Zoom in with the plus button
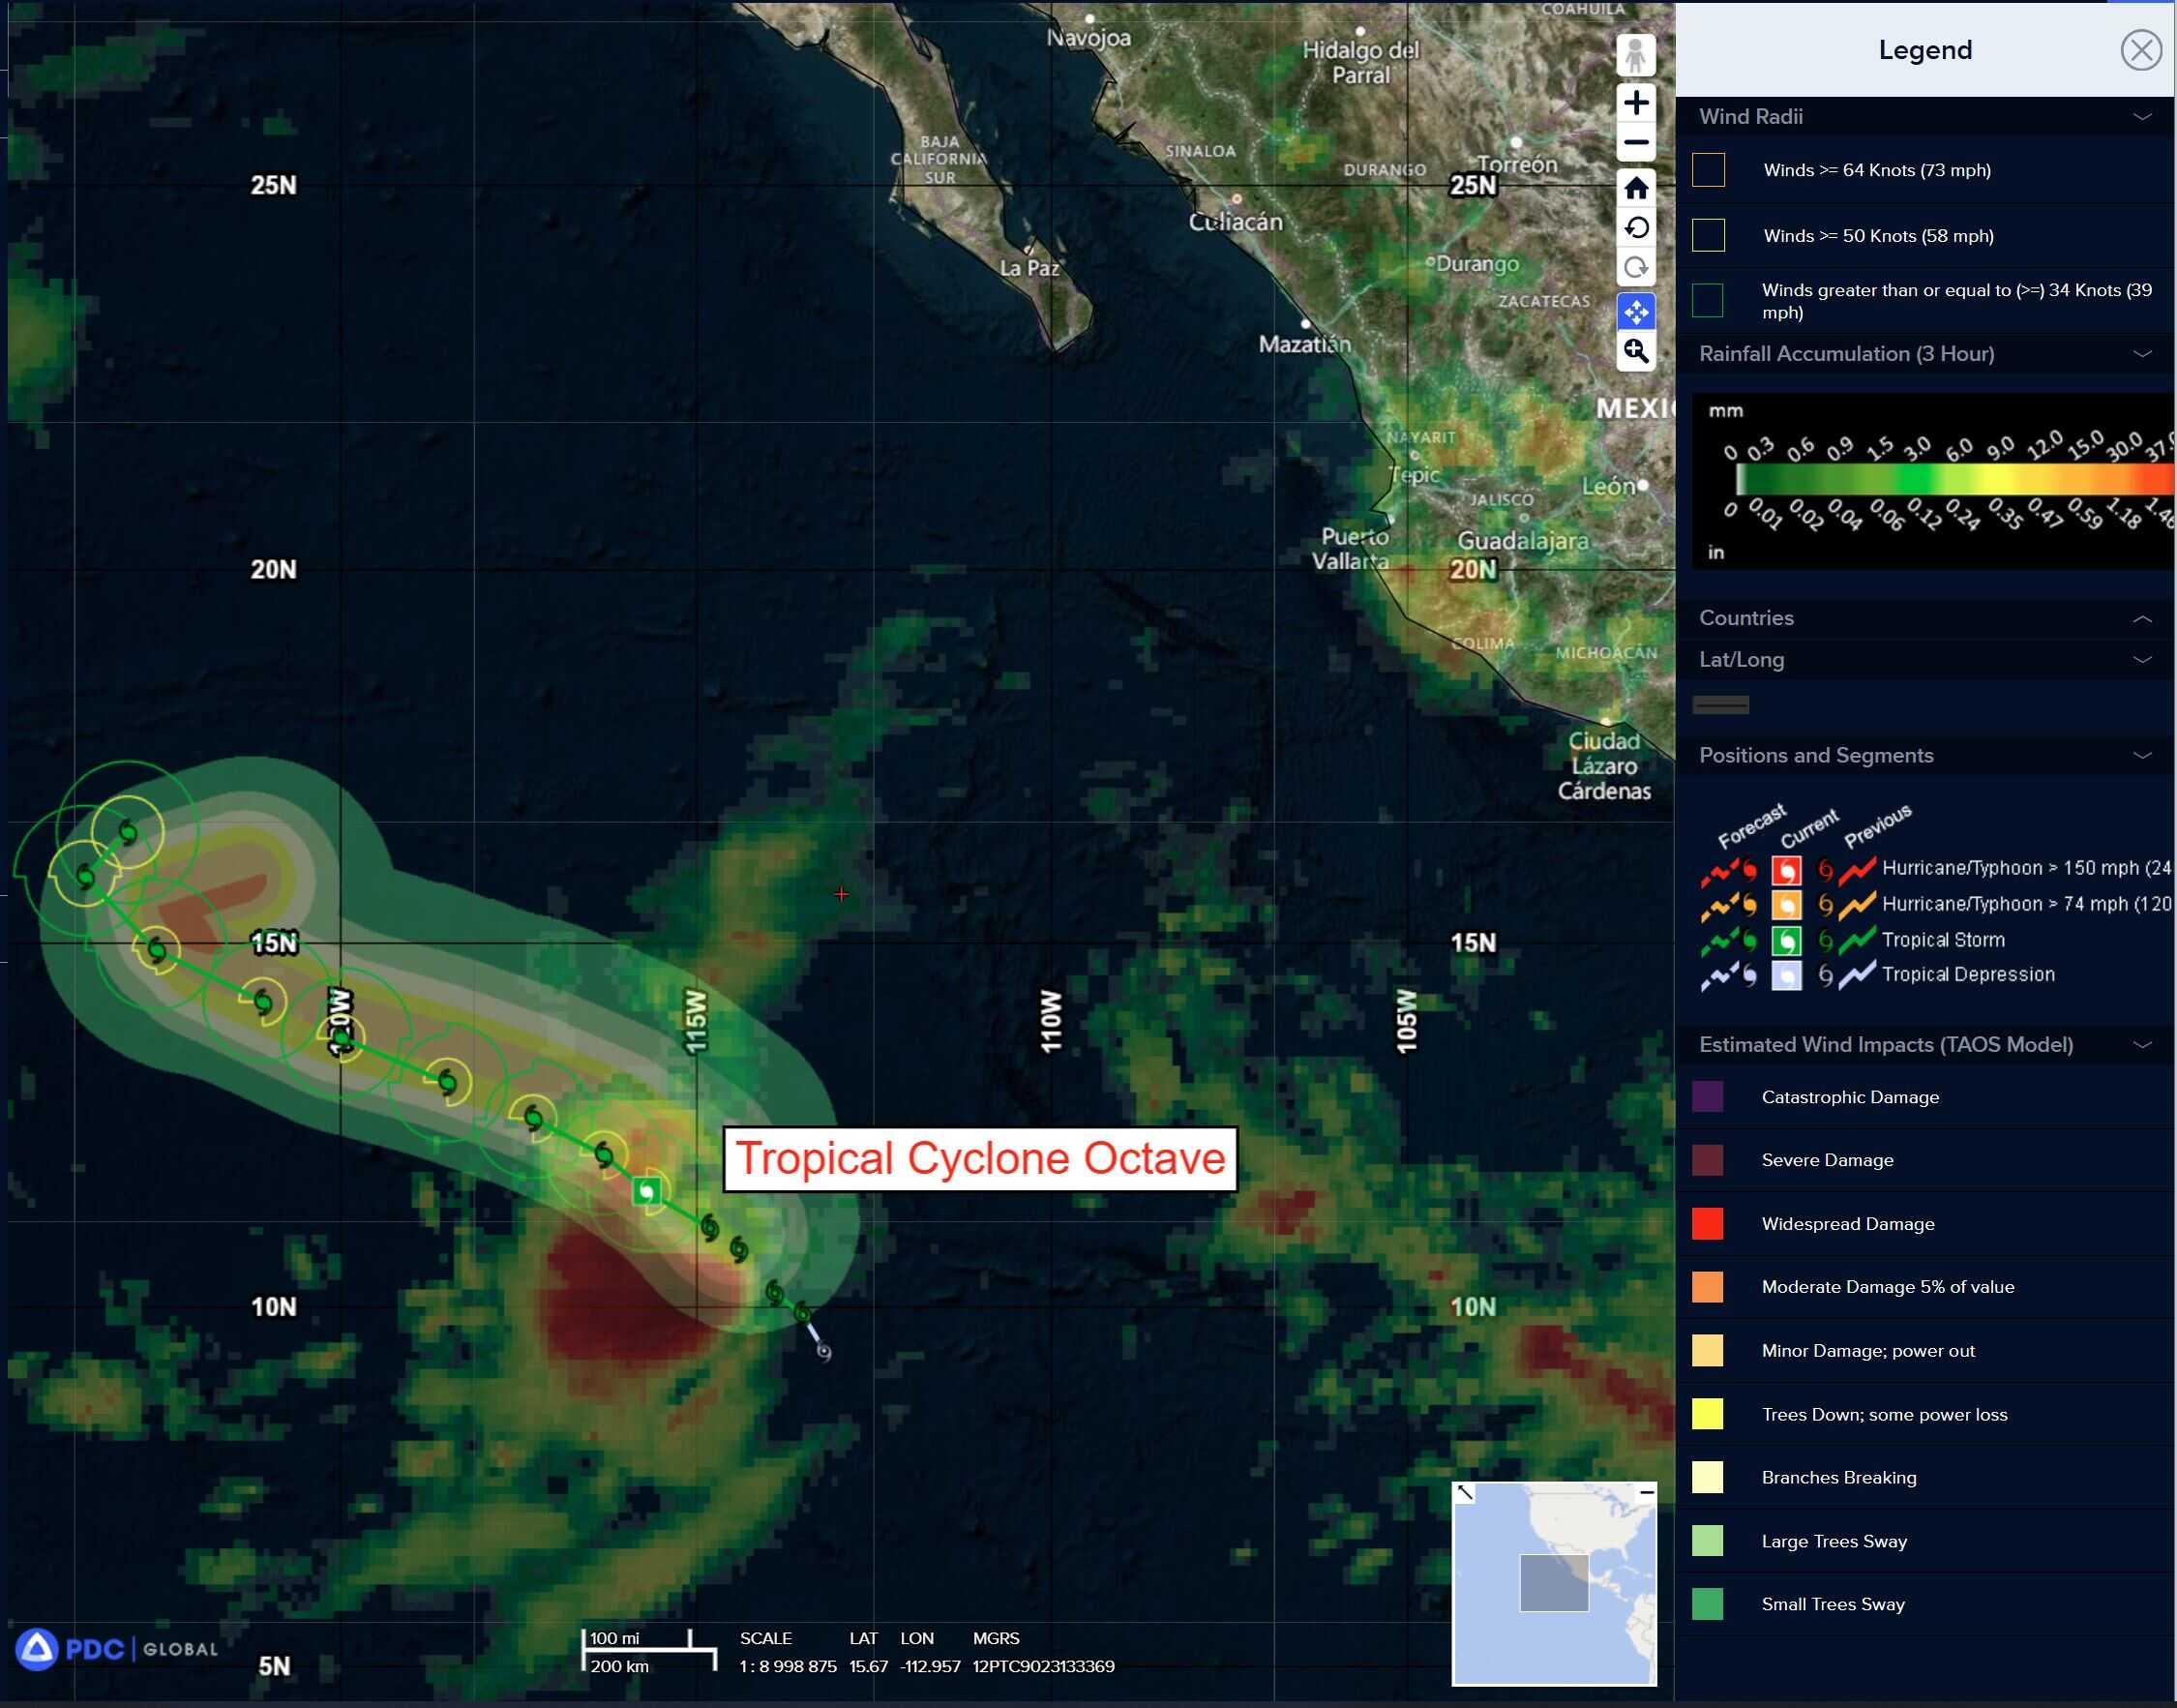 (x=1635, y=103)
